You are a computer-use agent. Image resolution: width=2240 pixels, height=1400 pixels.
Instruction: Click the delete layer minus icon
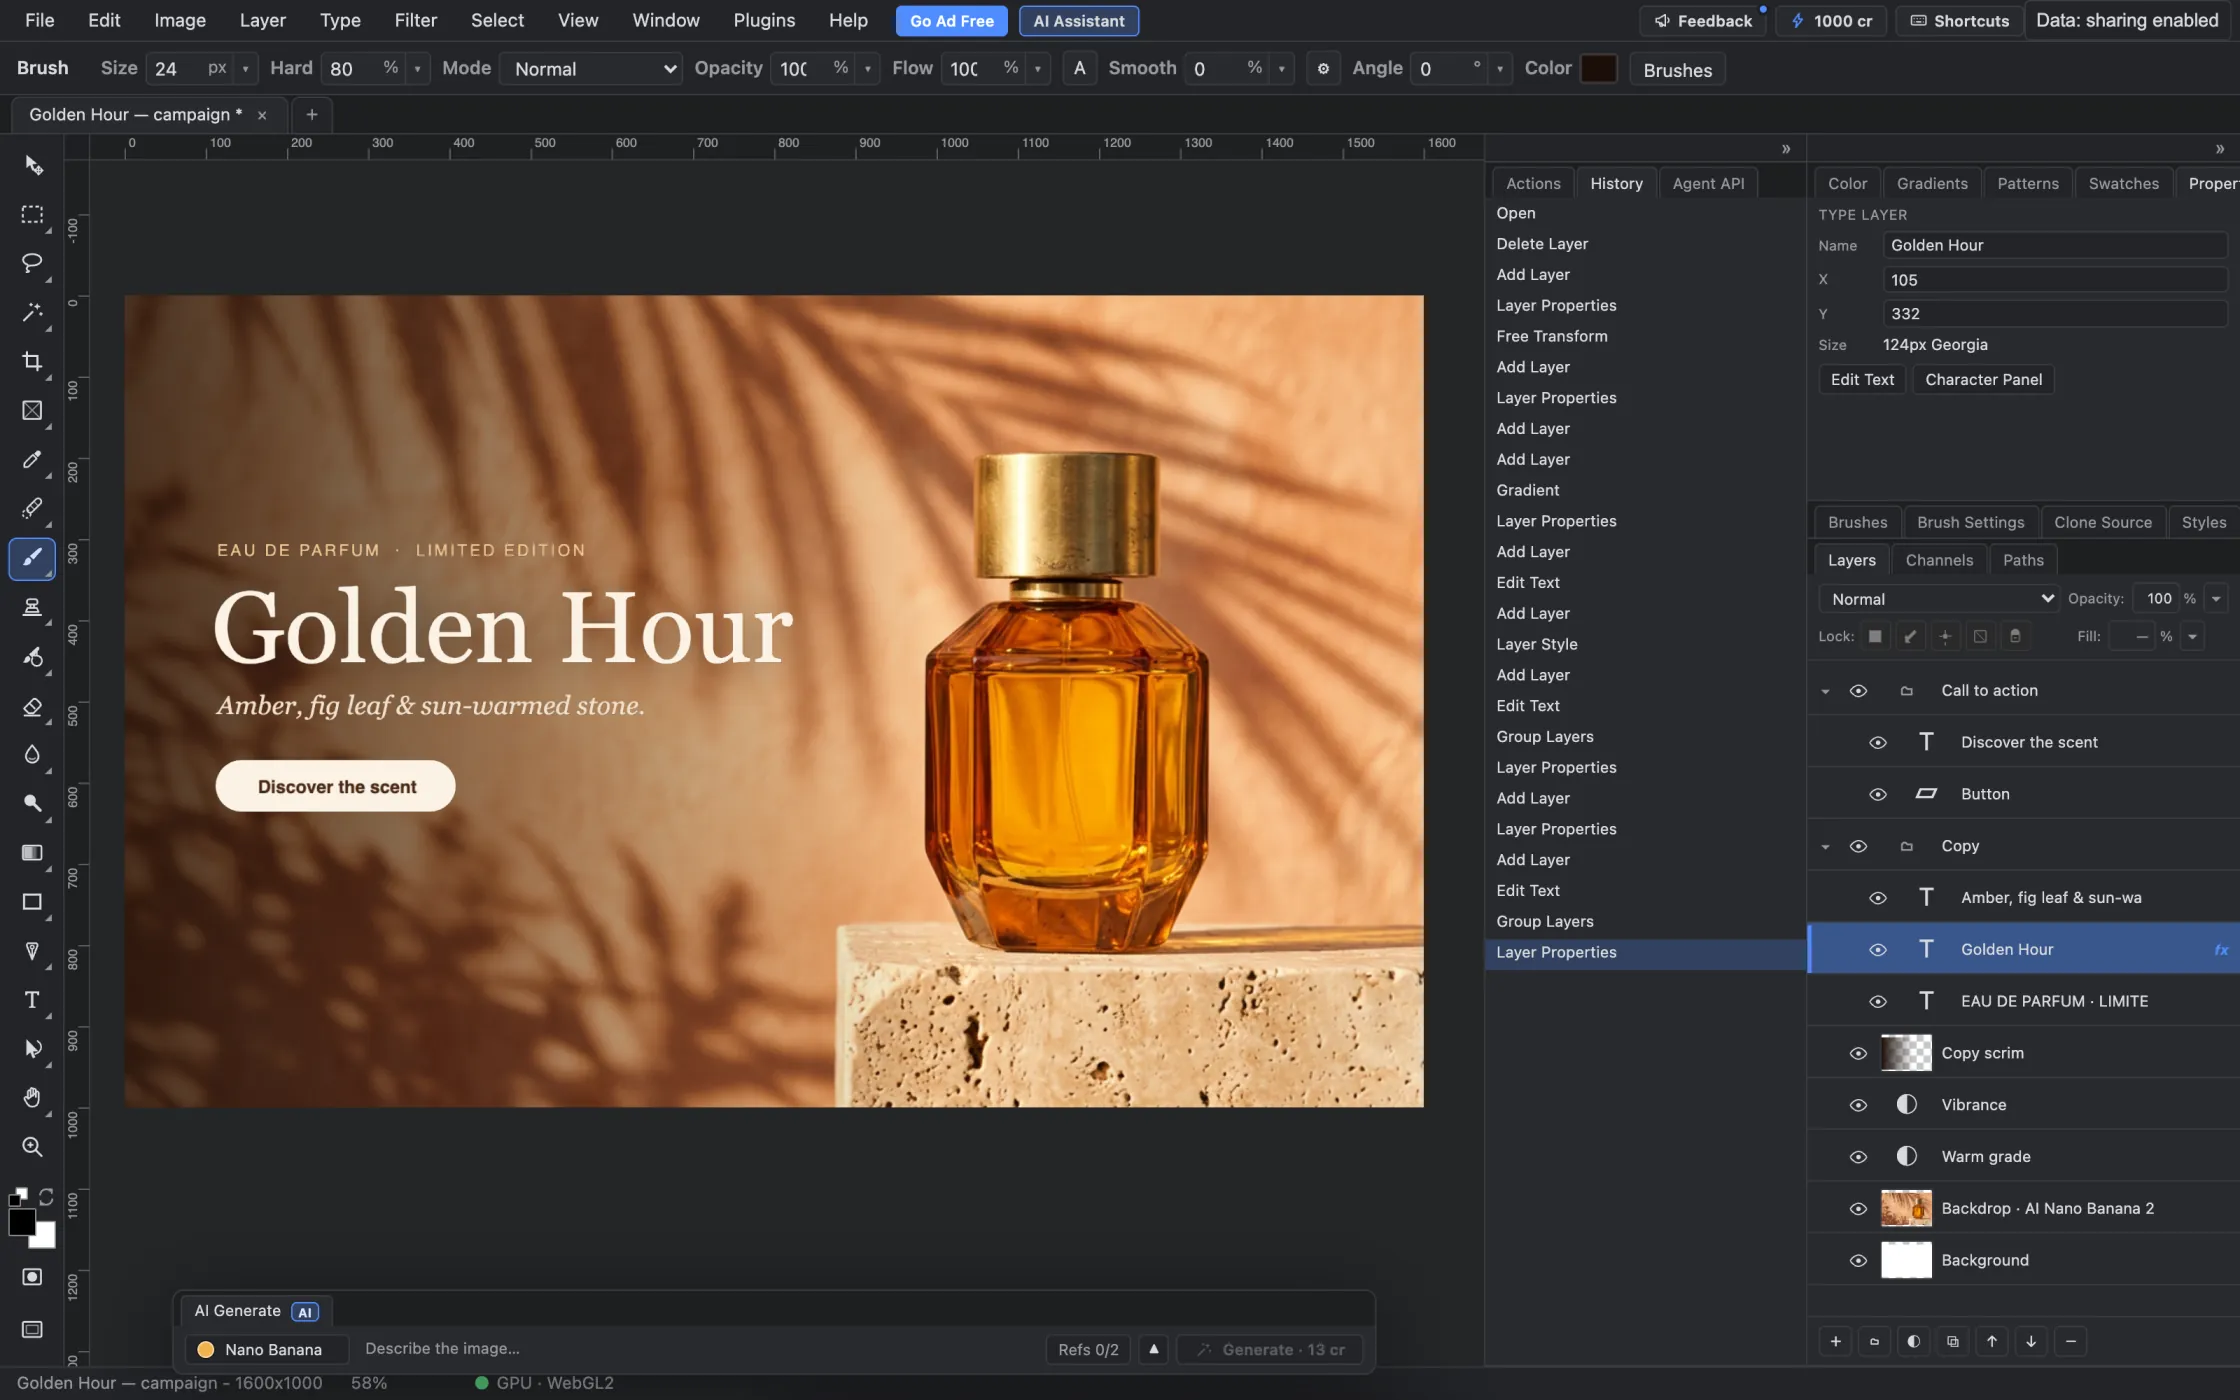[2070, 1342]
